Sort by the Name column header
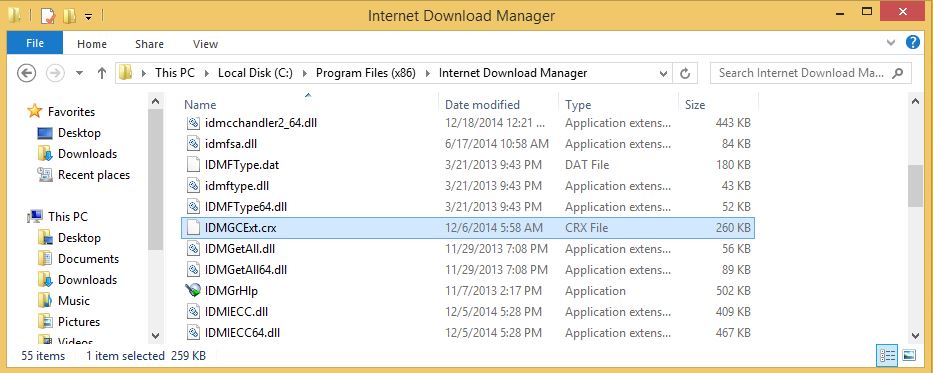Image resolution: width=933 pixels, height=373 pixels. click(309, 104)
